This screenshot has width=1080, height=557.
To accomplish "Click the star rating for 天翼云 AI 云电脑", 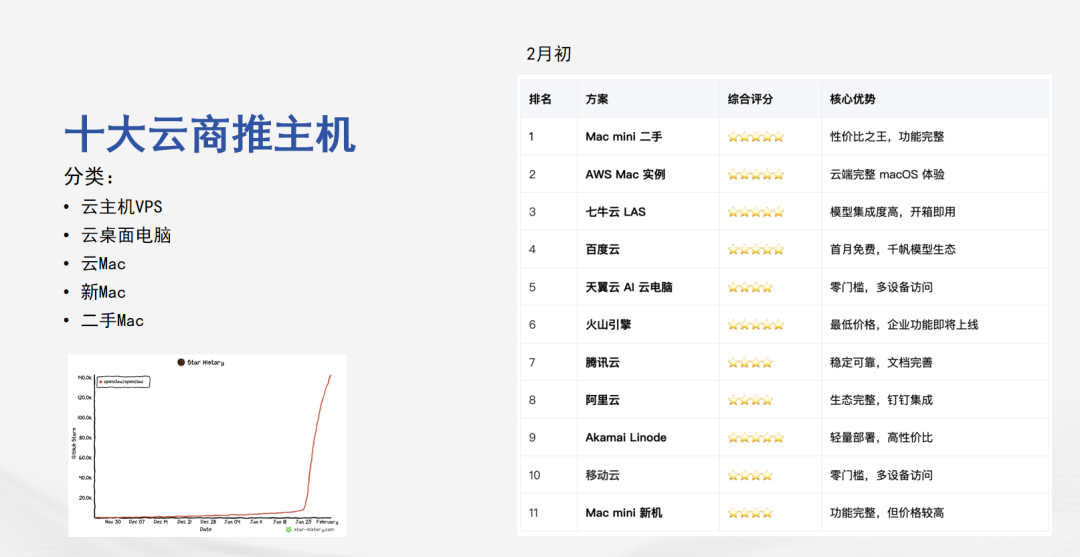I will tap(750, 287).
